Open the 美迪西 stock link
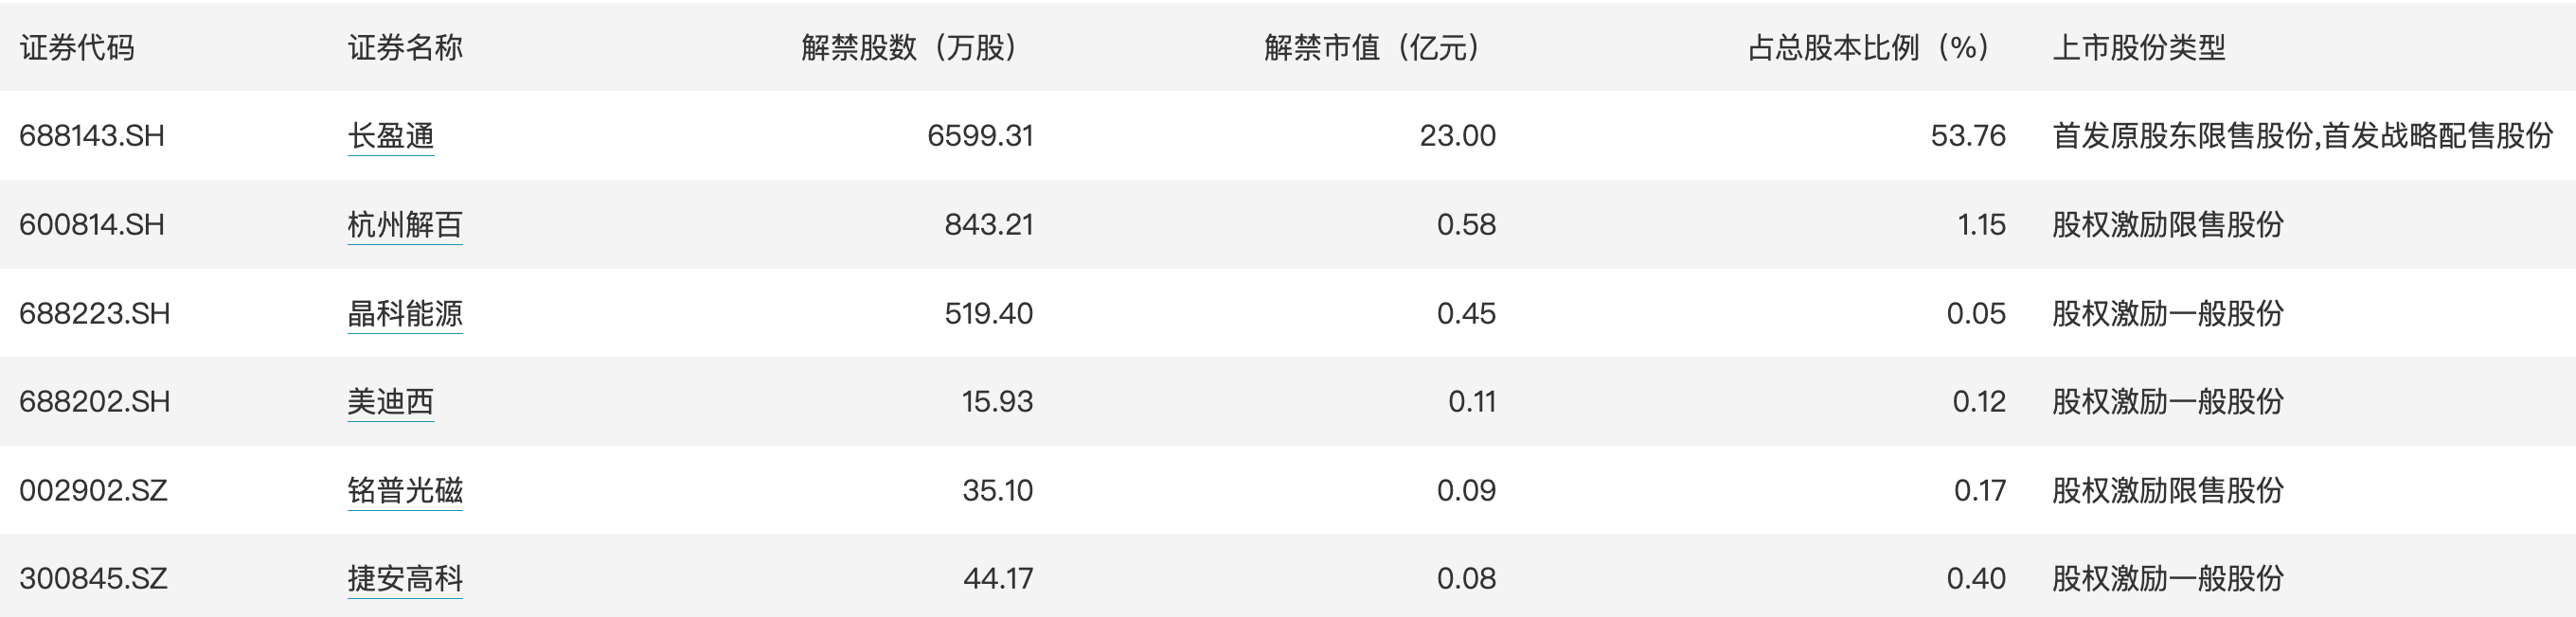The image size is (2576, 617). coord(390,402)
